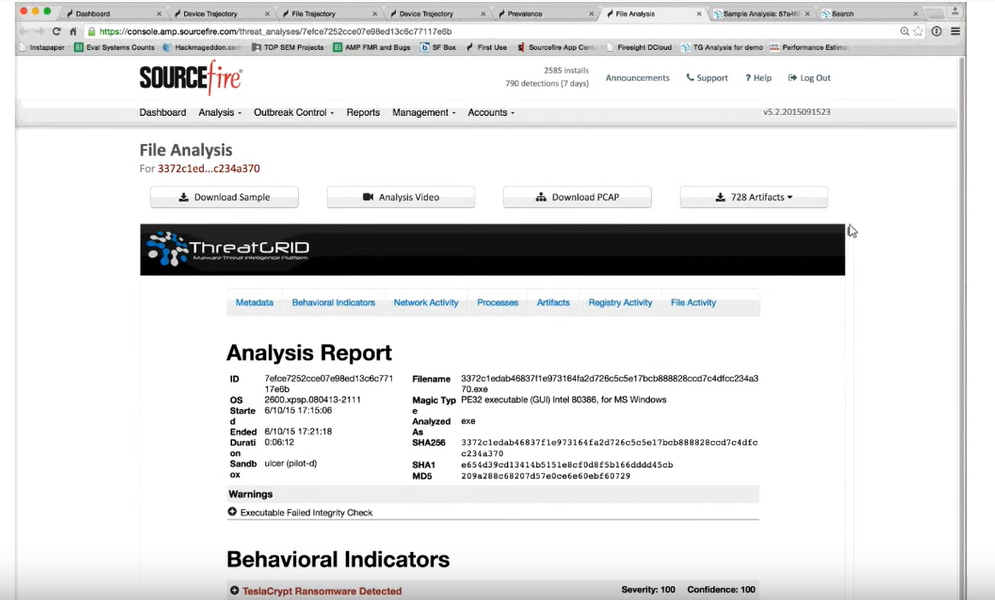This screenshot has height=600, width=995.
Task: Open the 728 Artifacts dropdown
Action: pos(754,197)
